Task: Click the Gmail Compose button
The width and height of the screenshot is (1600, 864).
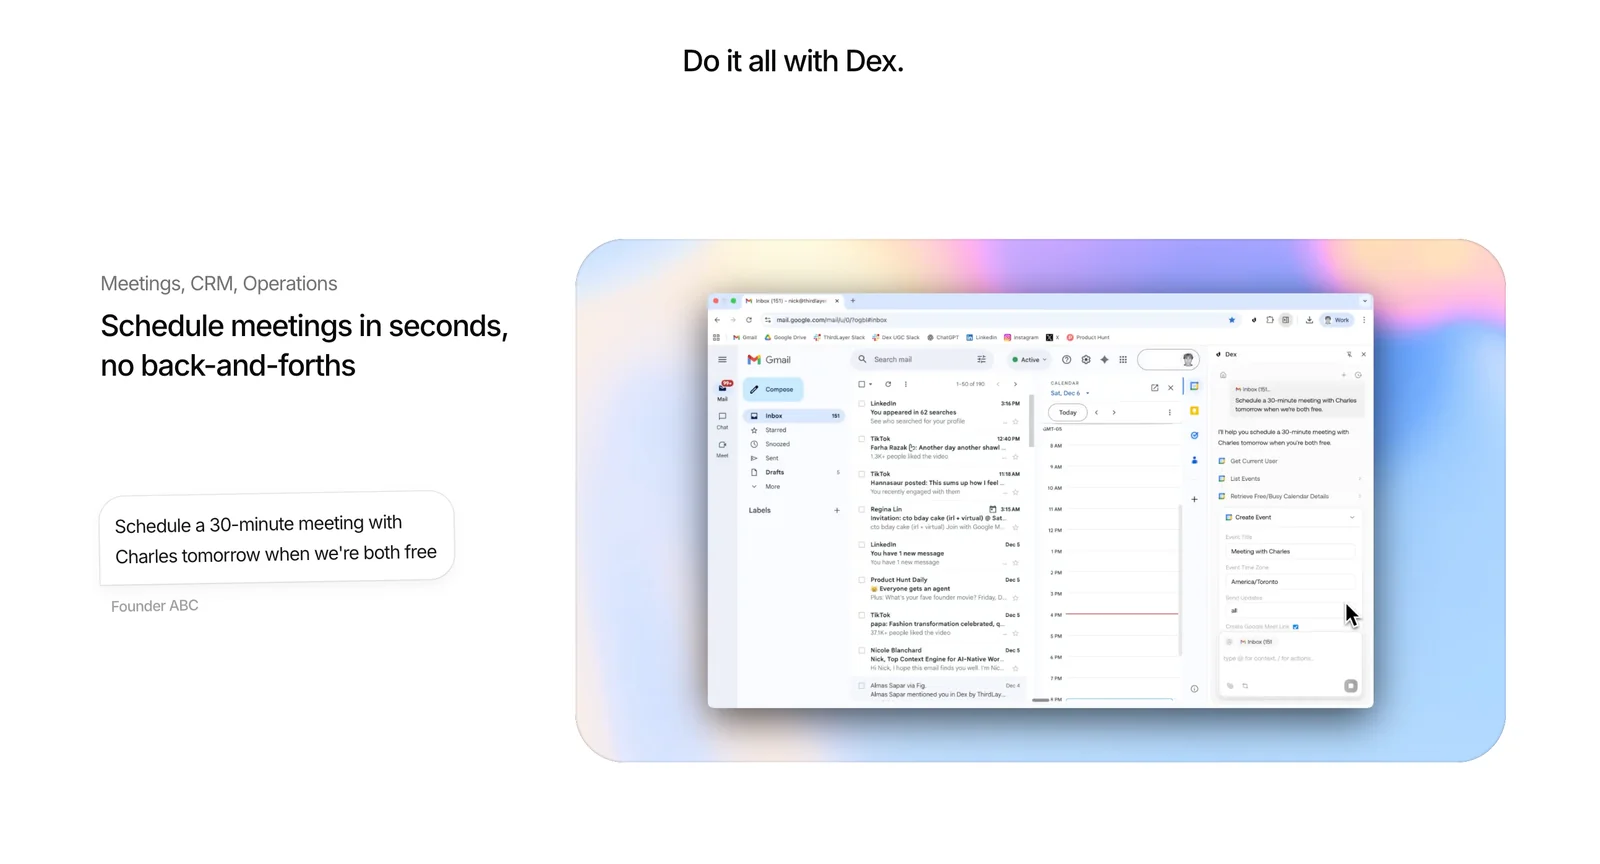Action: 772,389
